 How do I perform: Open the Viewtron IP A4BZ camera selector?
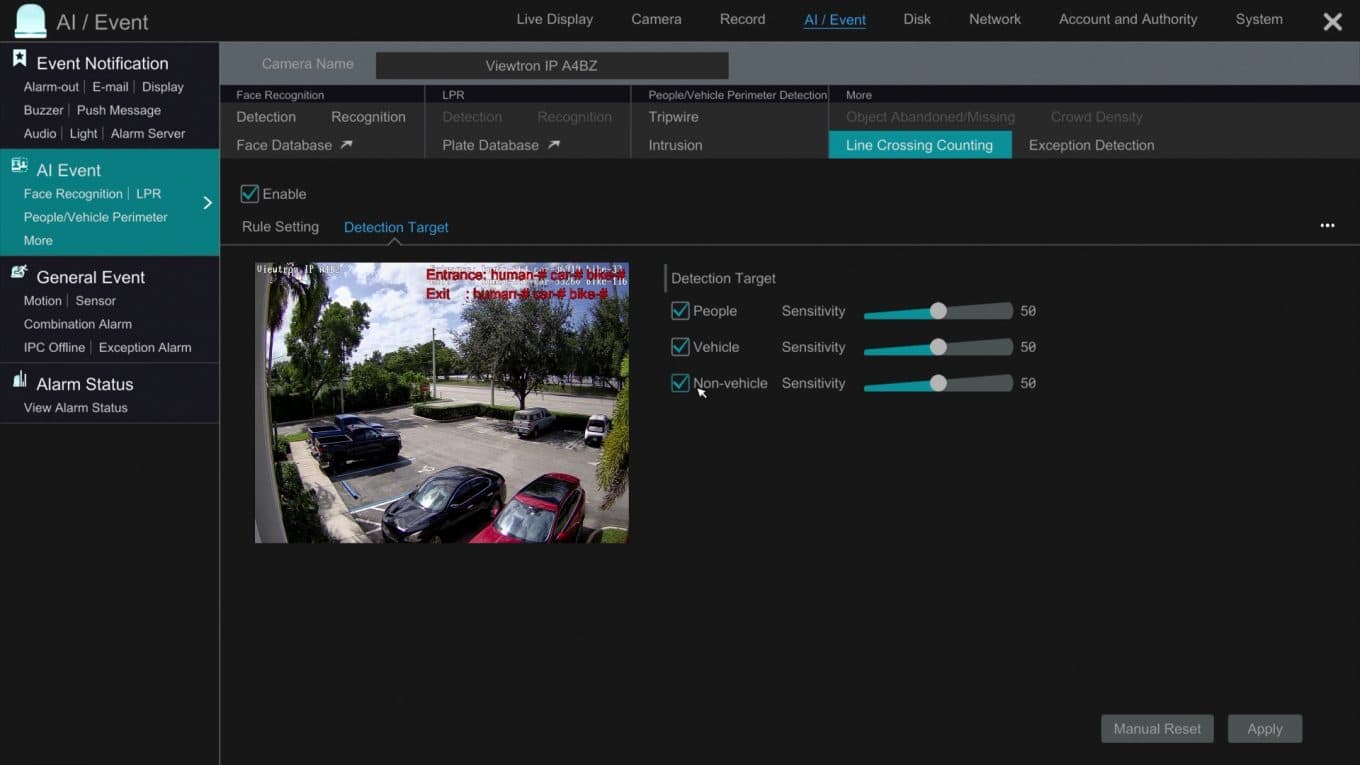pos(551,65)
